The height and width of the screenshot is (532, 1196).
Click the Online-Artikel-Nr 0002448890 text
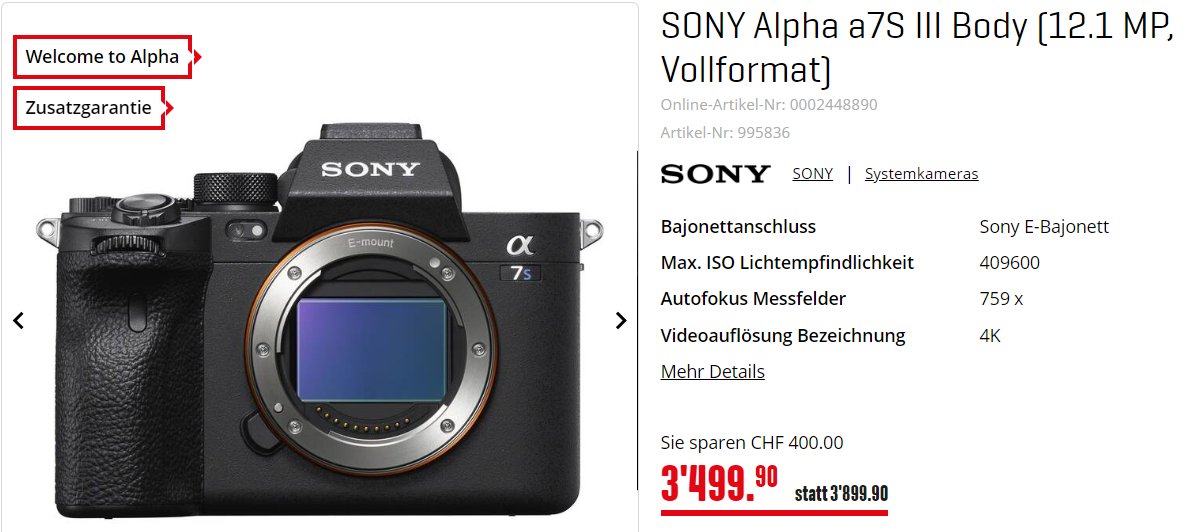pyautogui.click(x=769, y=105)
